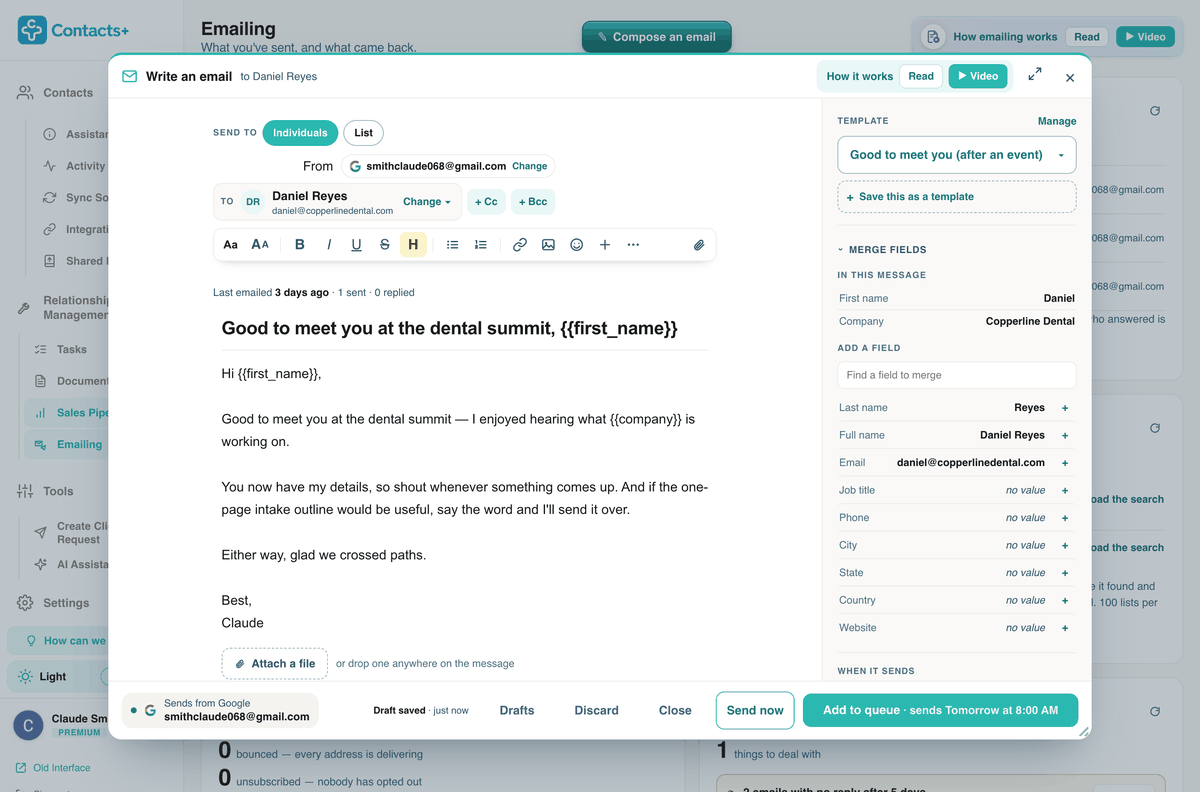Click the Contacts+ logo
Viewport: 1200px width, 792px height.
(72, 31)
